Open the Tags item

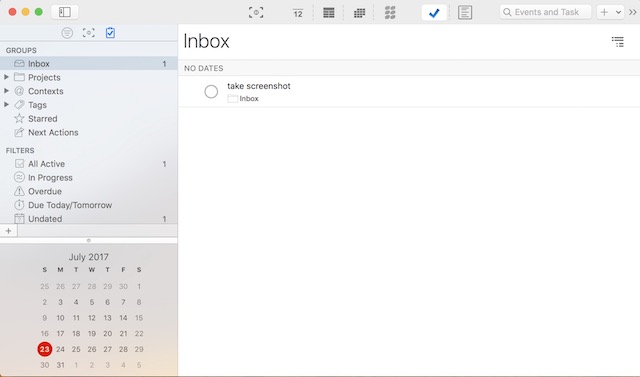click(x=37, y=105)
